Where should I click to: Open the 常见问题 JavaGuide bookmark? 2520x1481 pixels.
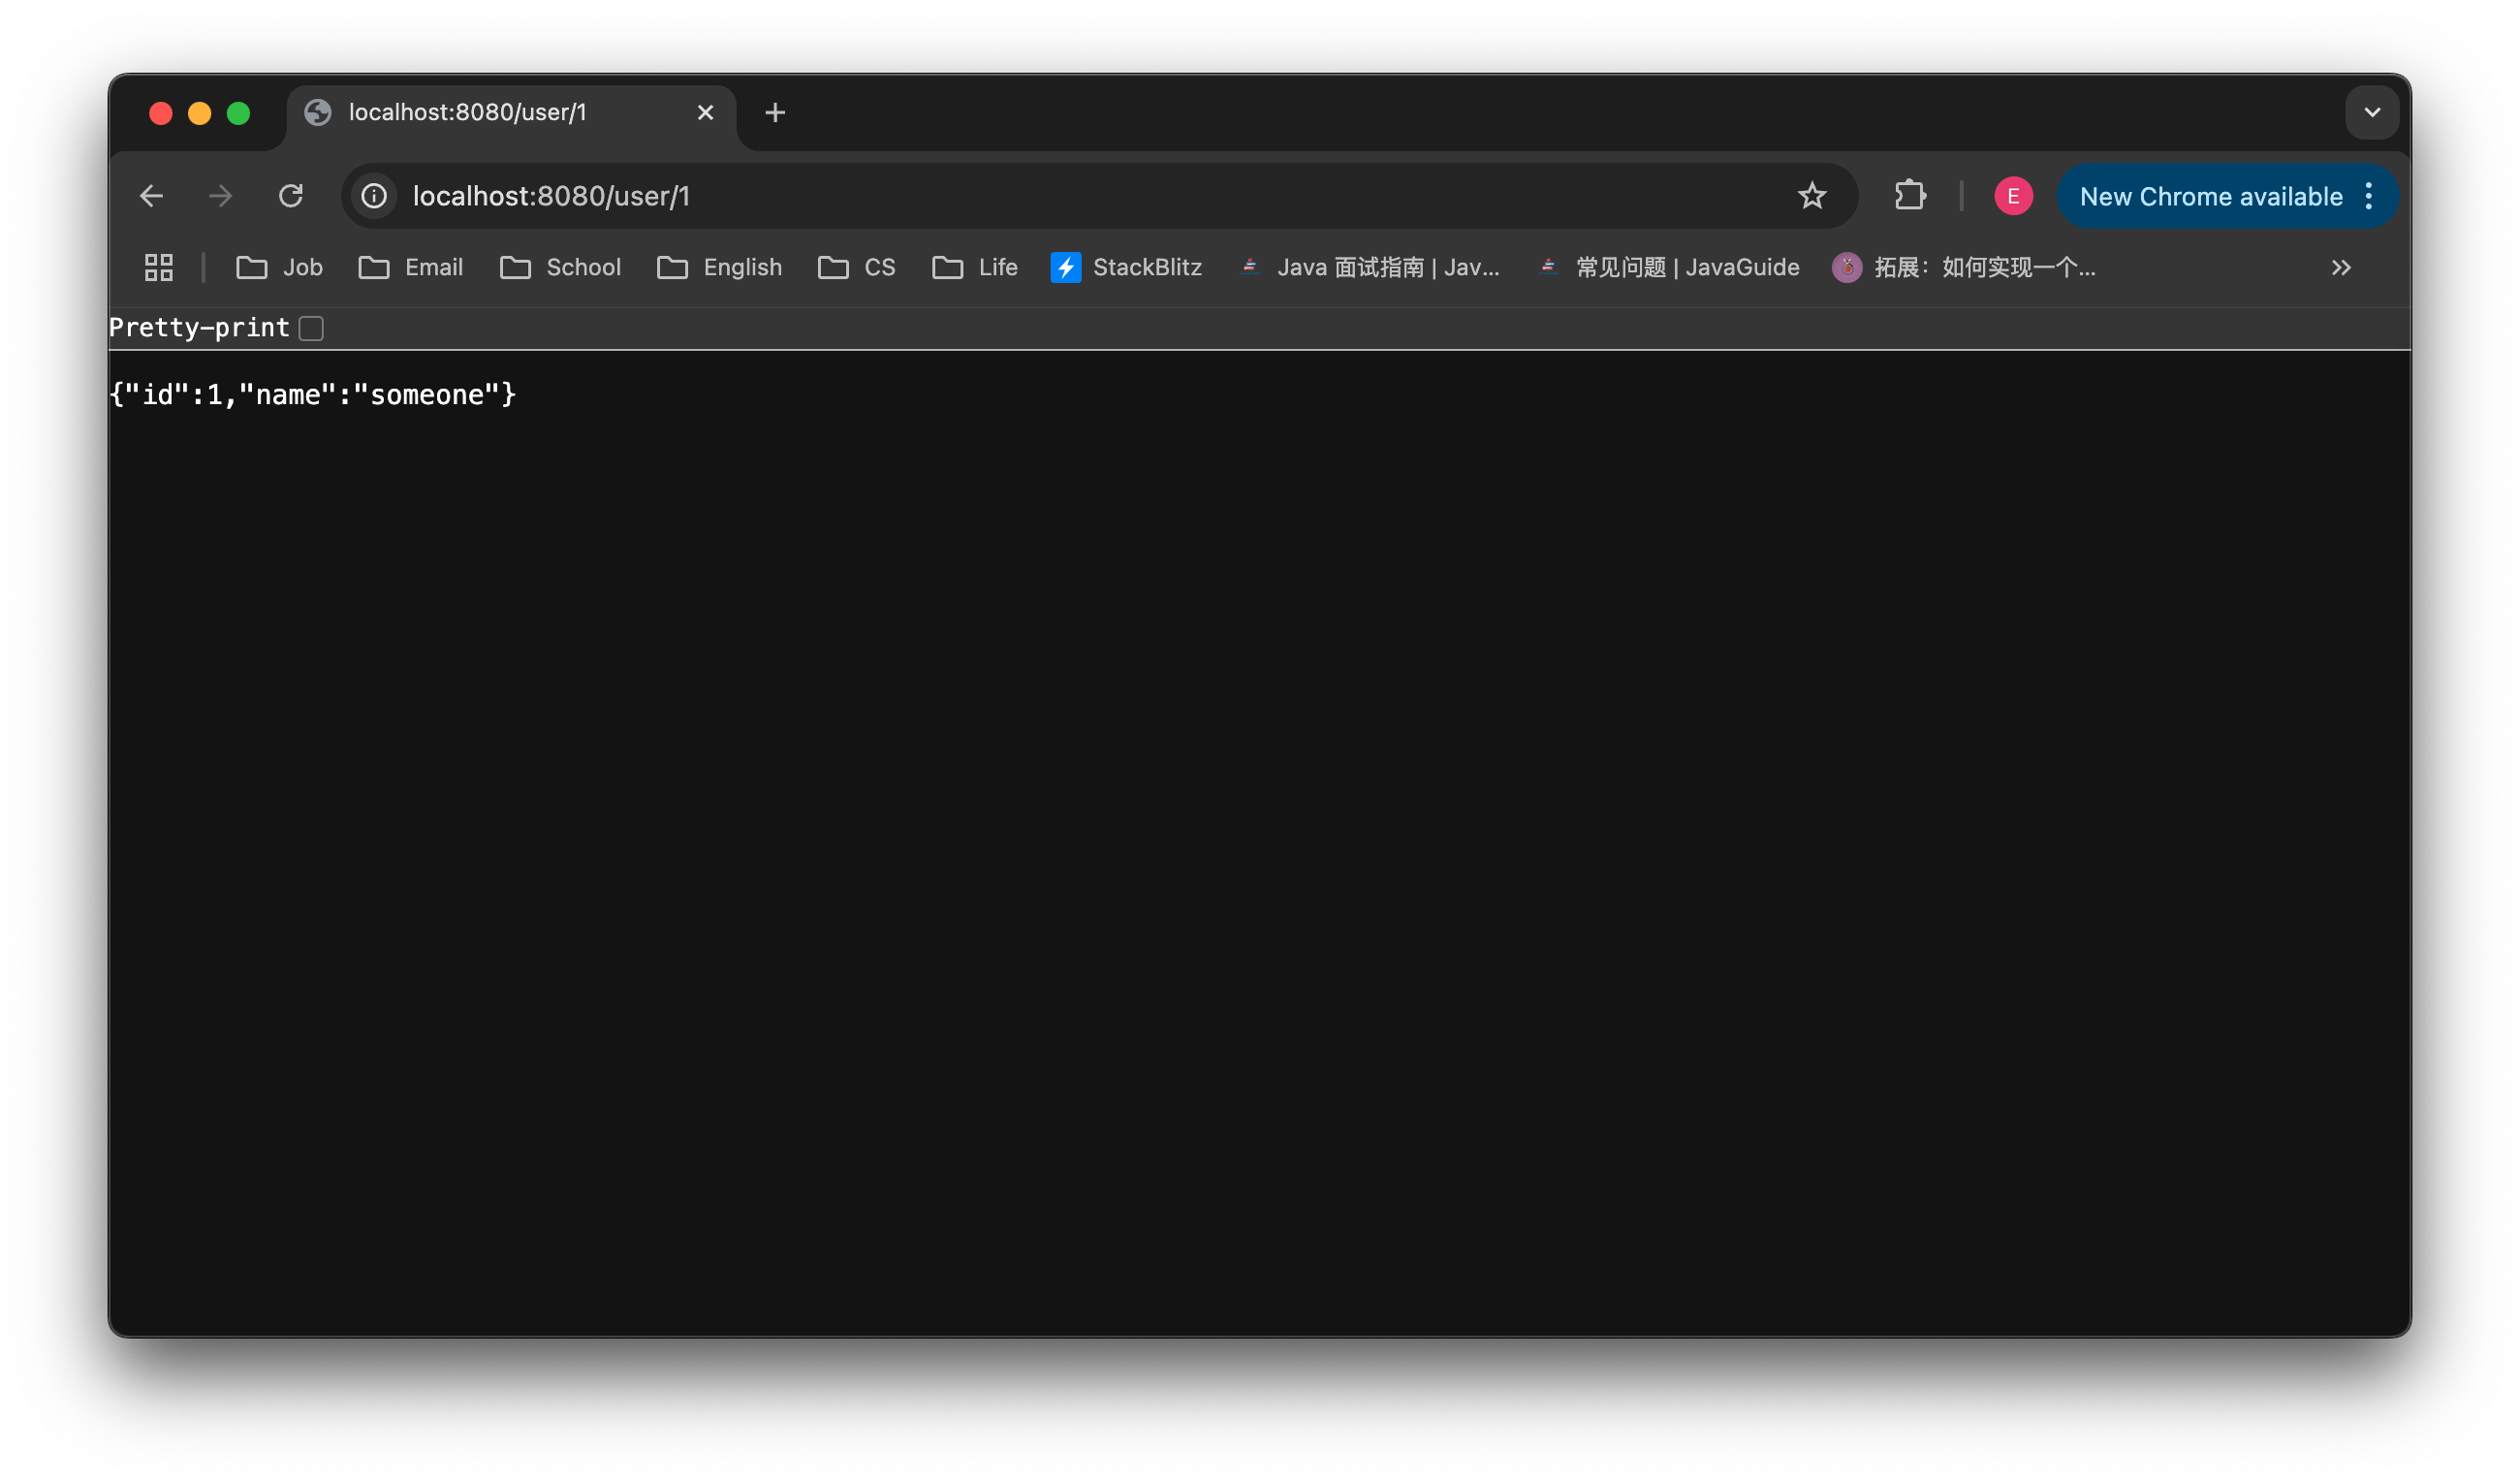tap(1666, 267)
